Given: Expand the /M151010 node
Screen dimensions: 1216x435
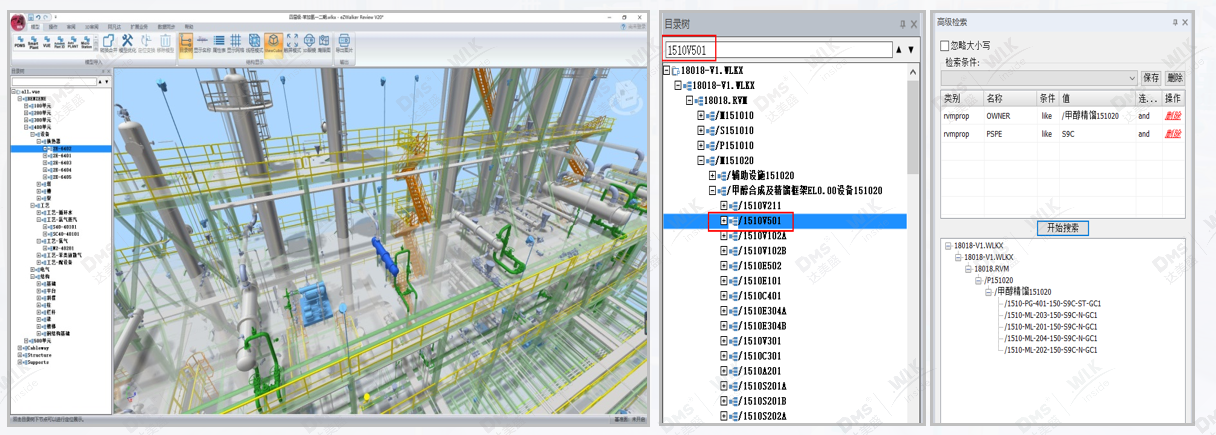Looking at the screenshot, I should point(701,116).
